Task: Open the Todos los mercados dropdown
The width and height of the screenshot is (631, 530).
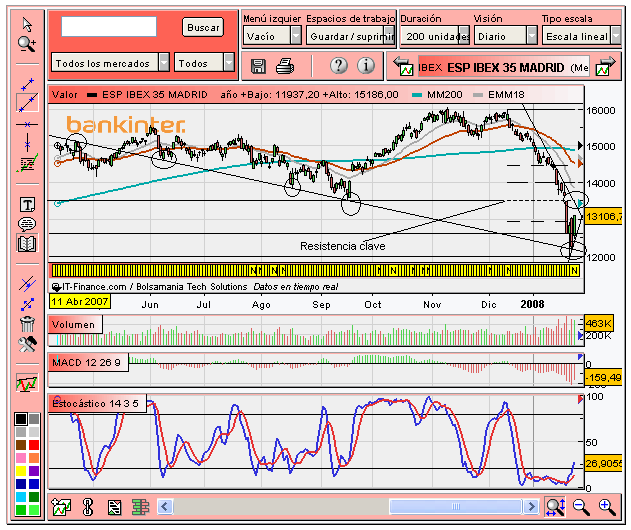Action: (110, 63)
